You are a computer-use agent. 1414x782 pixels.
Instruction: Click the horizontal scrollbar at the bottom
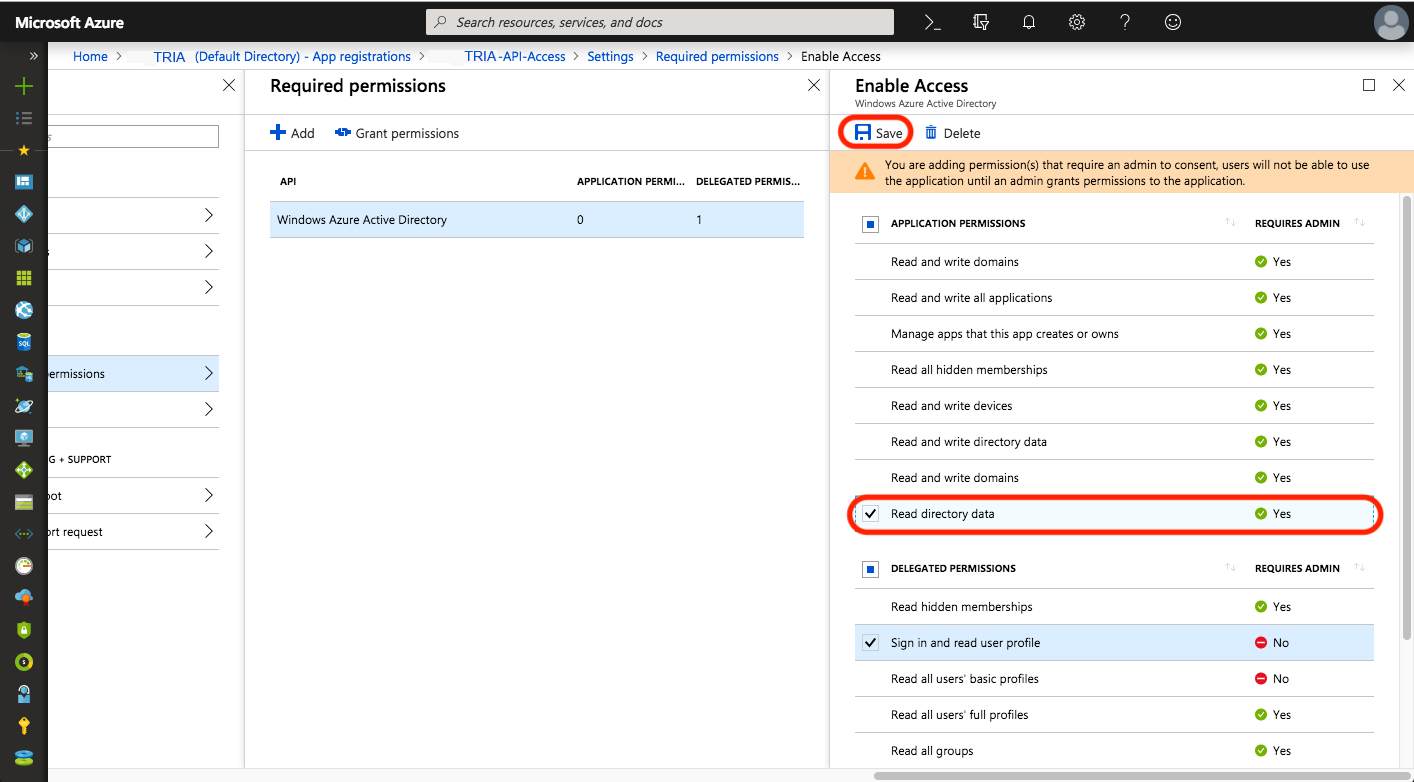coord(1141,775)
